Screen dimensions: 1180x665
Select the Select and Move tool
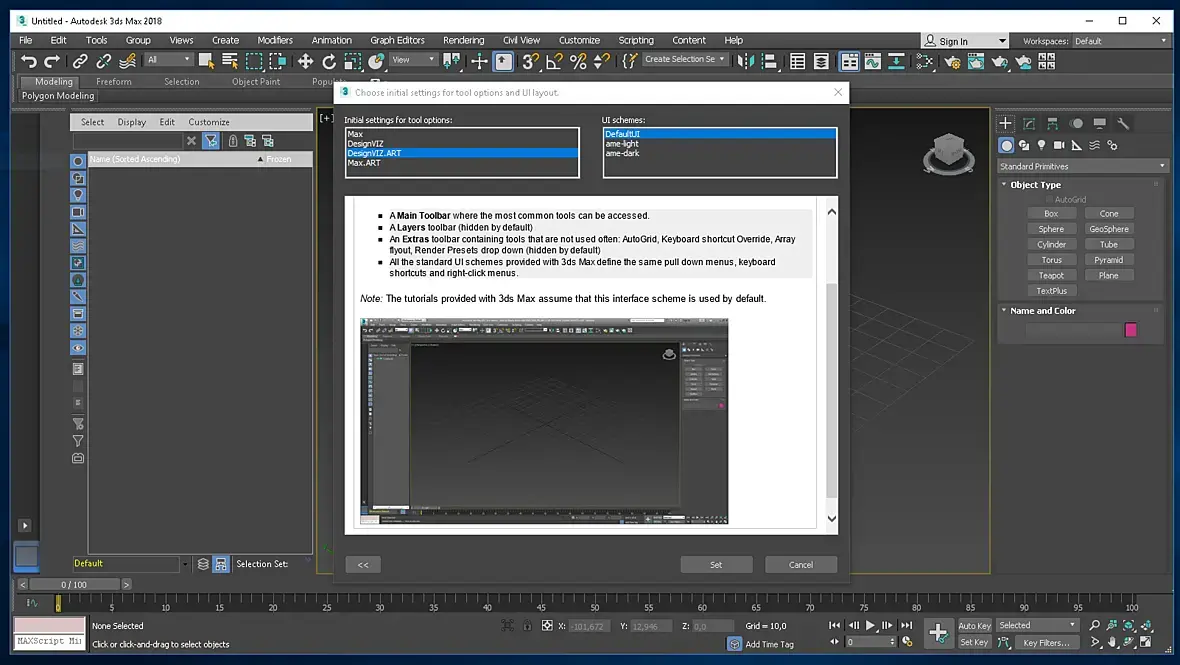(305, 61)
